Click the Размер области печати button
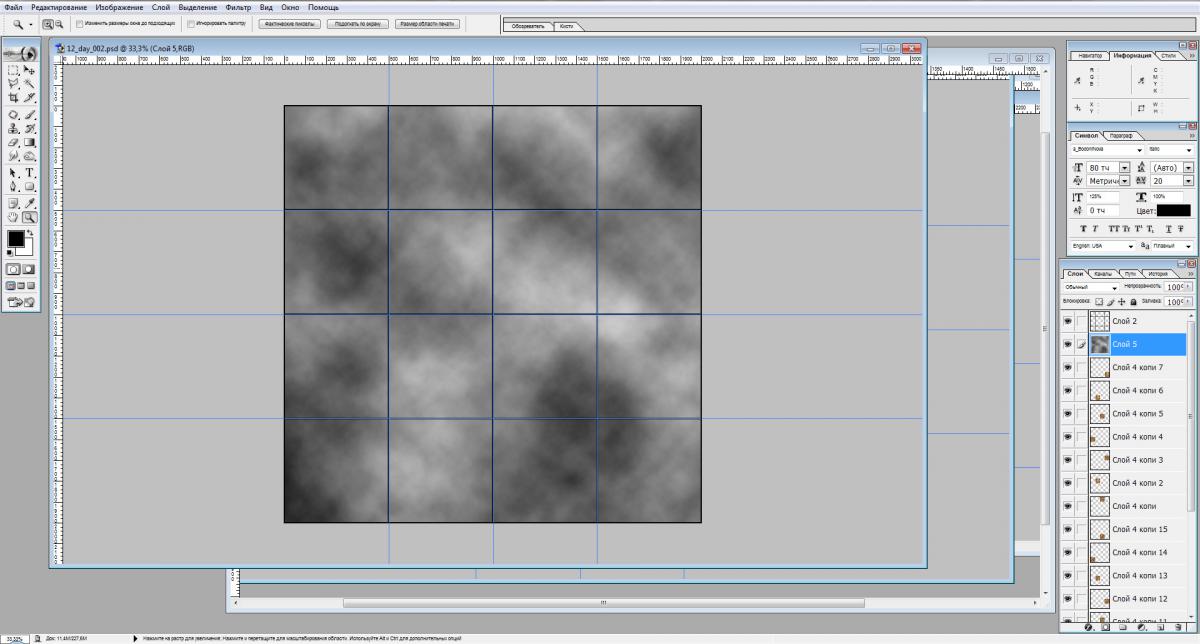The height and width of the screenshot is (644, 1200). pos(428,23)
